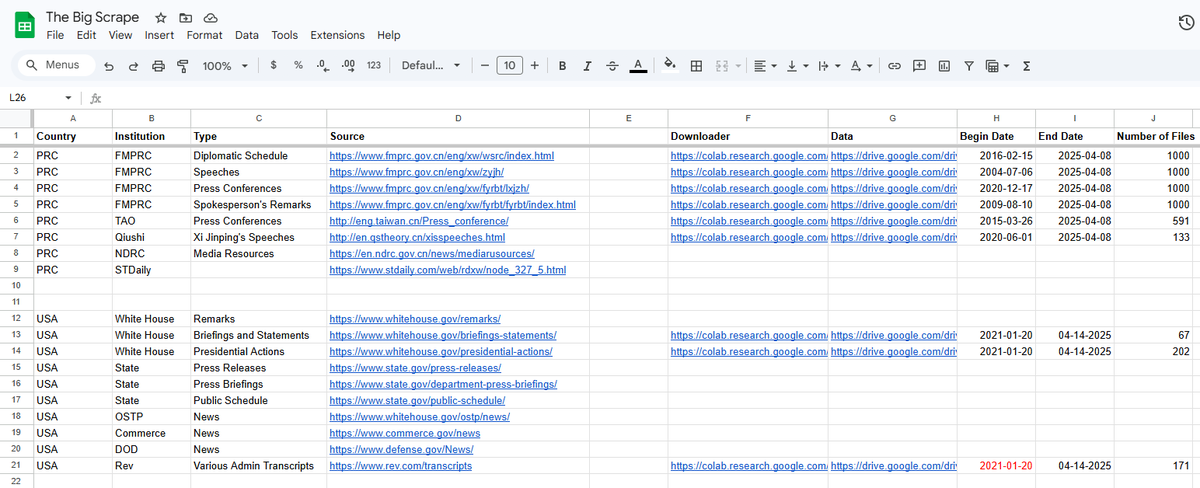Open text rotation dropdown
The image size is (1200, 488).
859,66
